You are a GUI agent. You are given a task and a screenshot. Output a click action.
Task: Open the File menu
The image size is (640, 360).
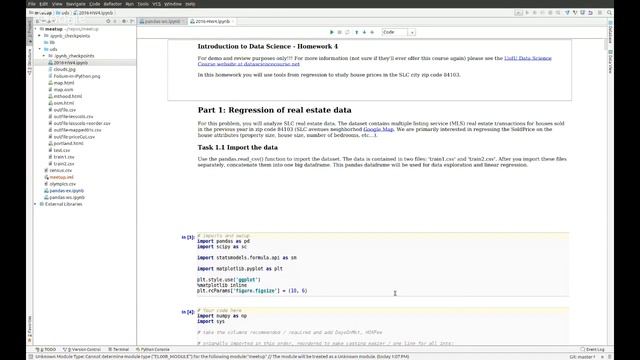pos(32,4)
